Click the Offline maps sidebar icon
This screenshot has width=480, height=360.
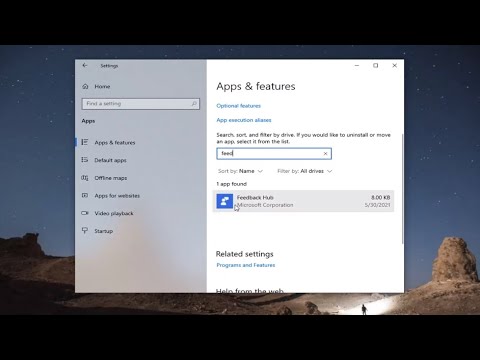pyautogui.click(x=85, y=178)
